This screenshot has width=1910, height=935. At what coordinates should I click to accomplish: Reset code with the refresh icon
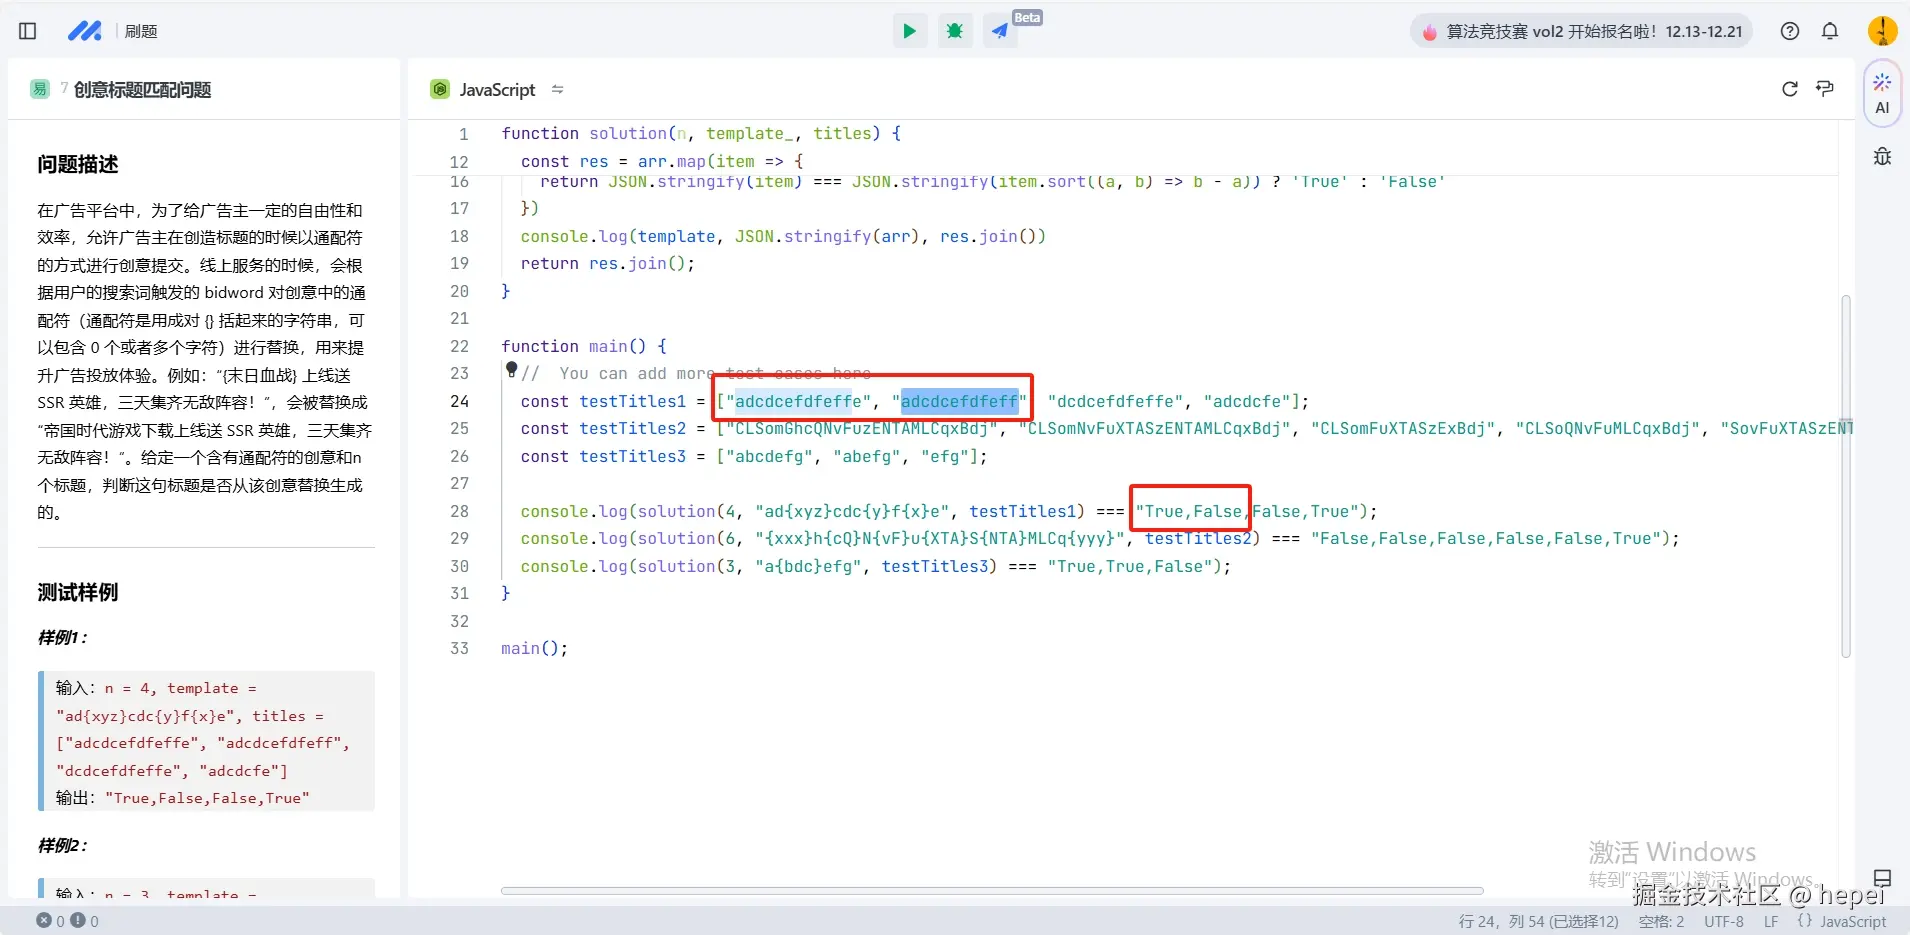point(1790,89)
